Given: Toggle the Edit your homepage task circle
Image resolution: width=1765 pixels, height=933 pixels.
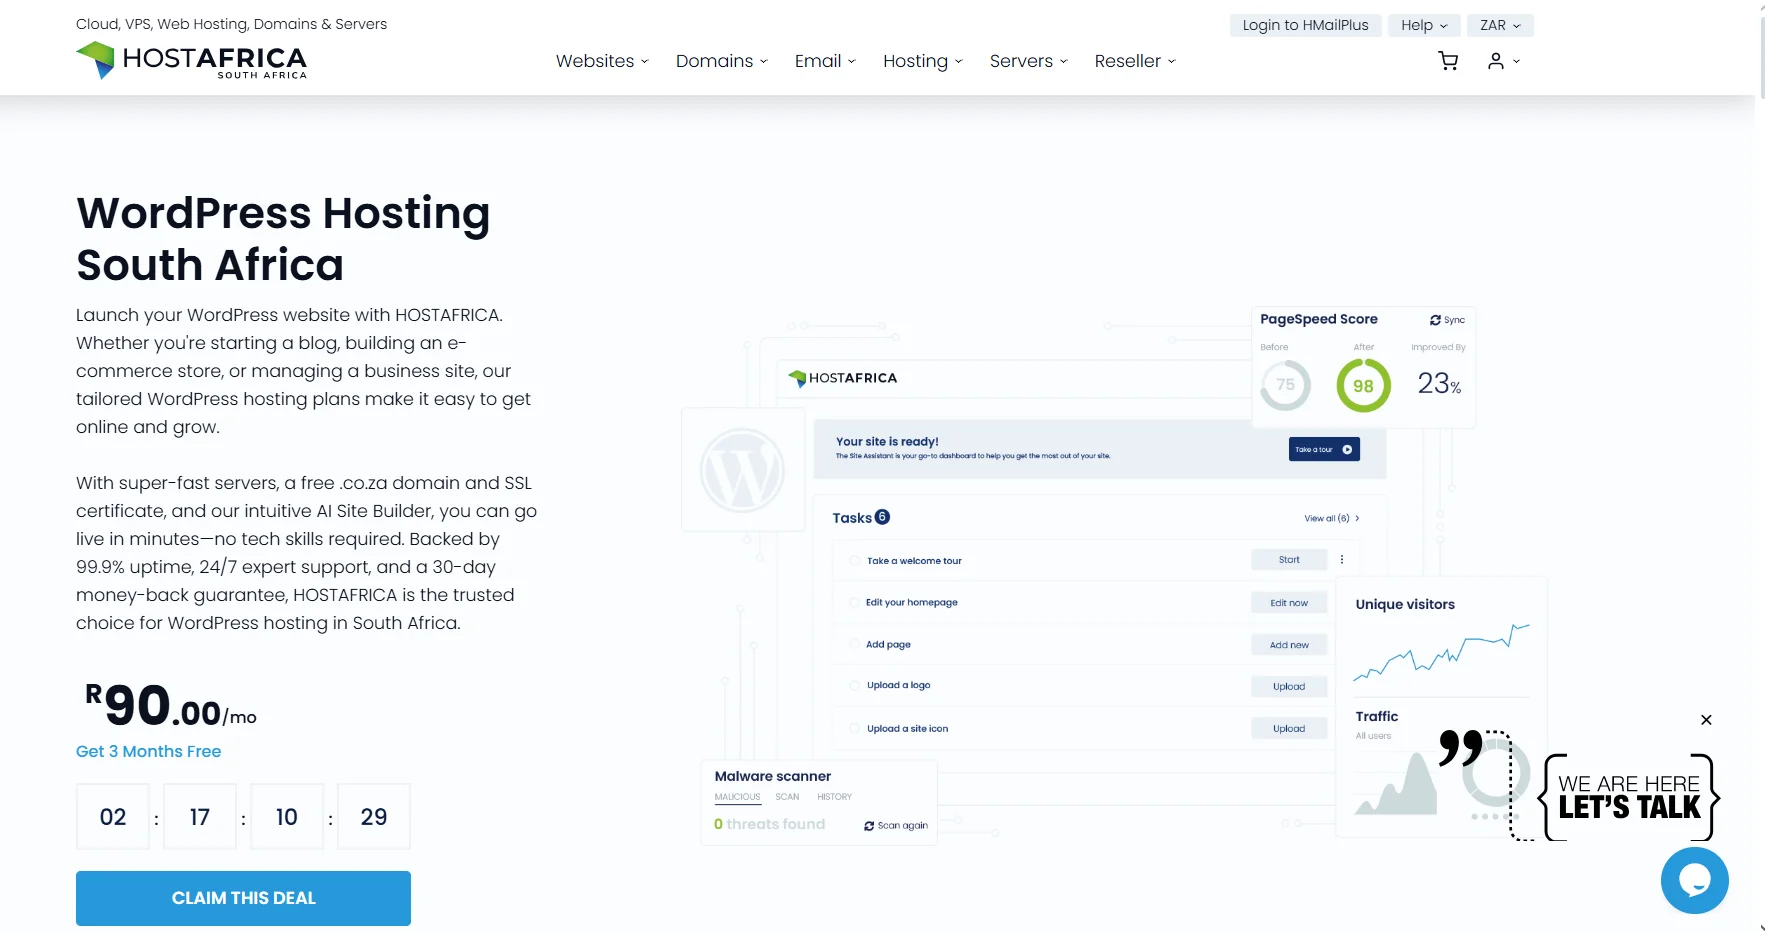Looking at the screenshot, I should [855, 603].
